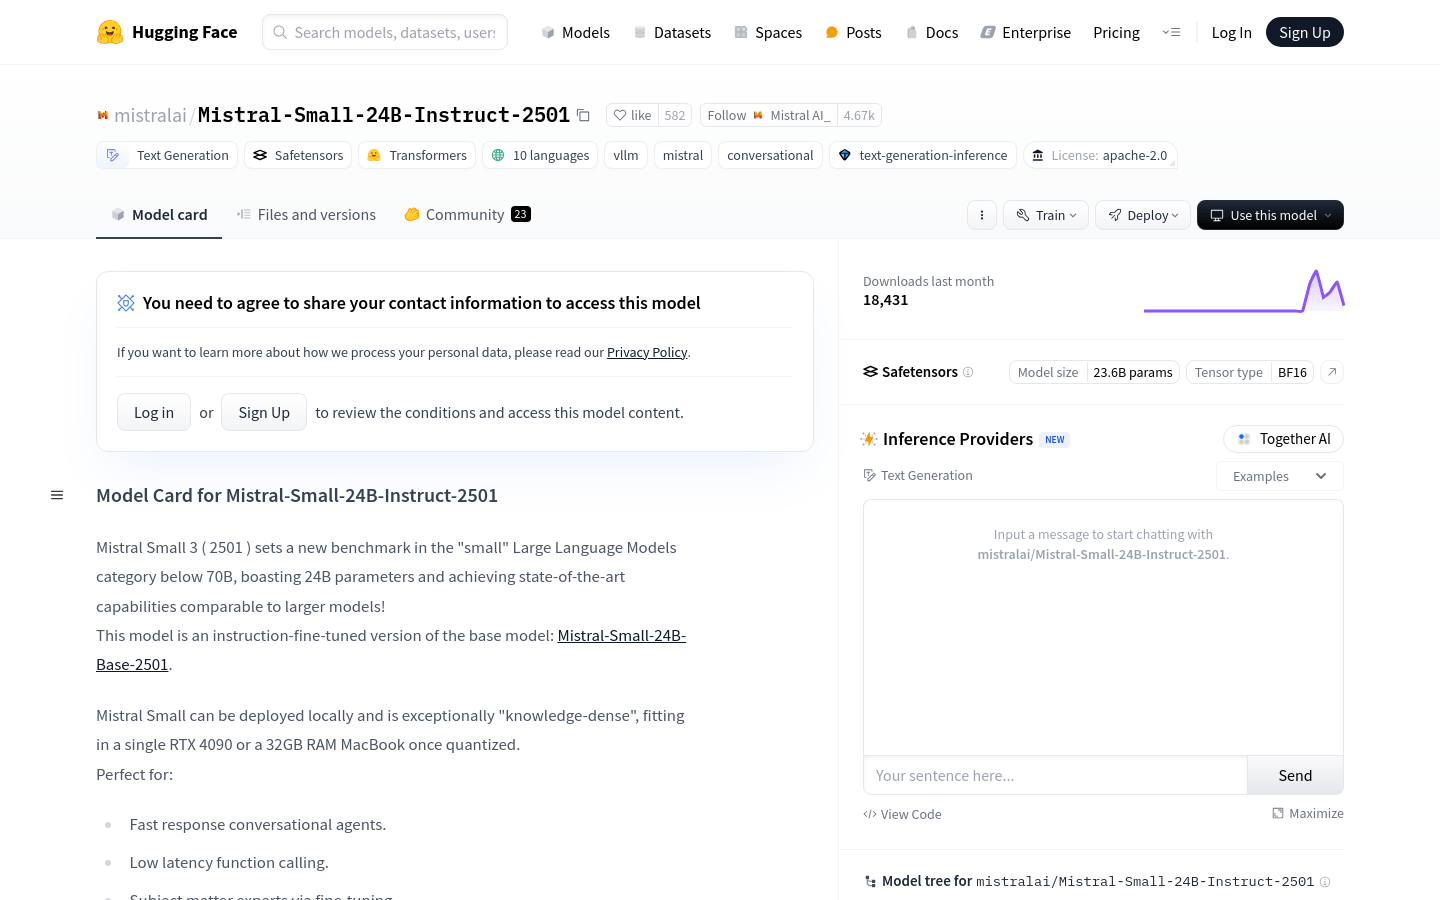This screenshot has width=1440, height=900.
Task: Click the Text Generation task link in widget
Action: (x=918, y=475)
